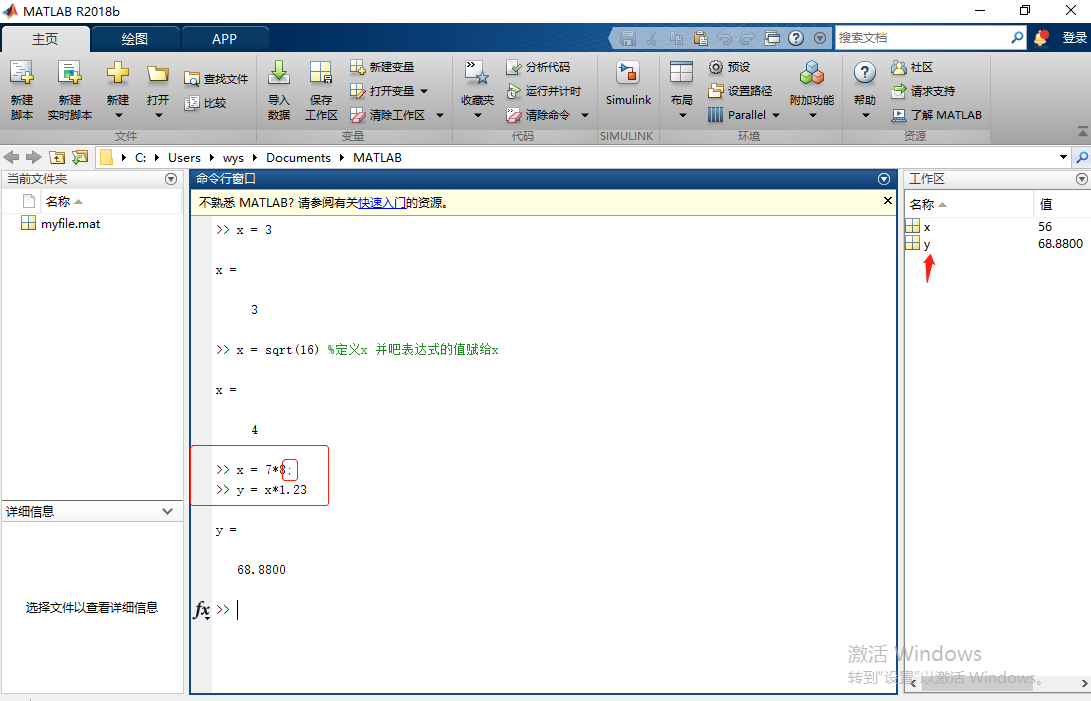This screenshot has width=1091, height=701.
Task: Expand the 打开变量 dropdown arrow
Action: pyautogui.click(x=424, y=91)
